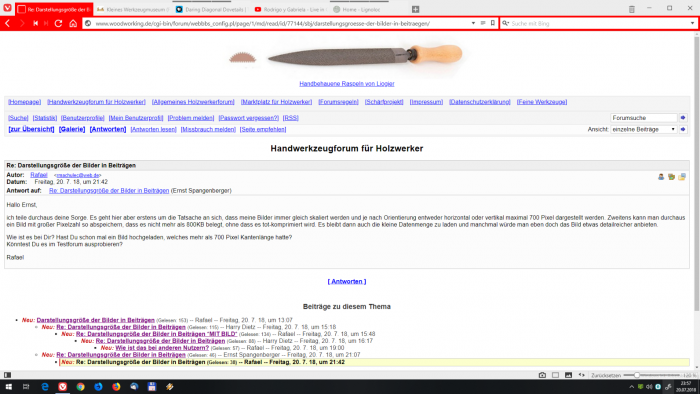The height and width of the screenshot is (394, 700).
Task: Open the [Homepage] link
Action: pos(25,102)
